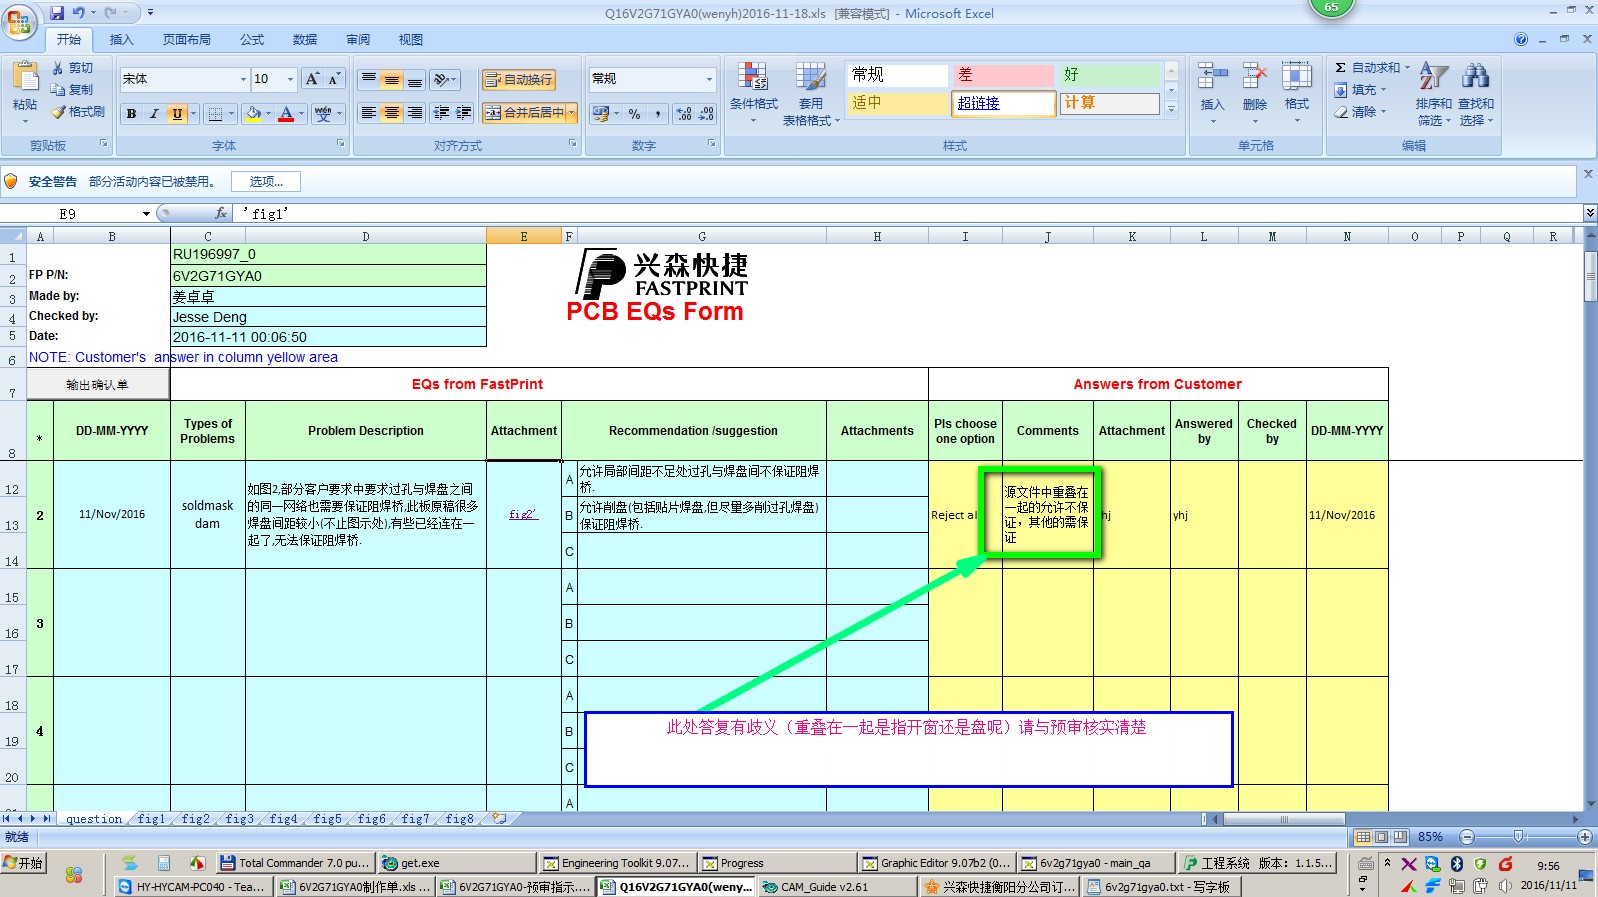The width and height of the screenshot is (1598, 897).
Task: Open the fill color dropdown arrow
Action: (x=269, y=114)
